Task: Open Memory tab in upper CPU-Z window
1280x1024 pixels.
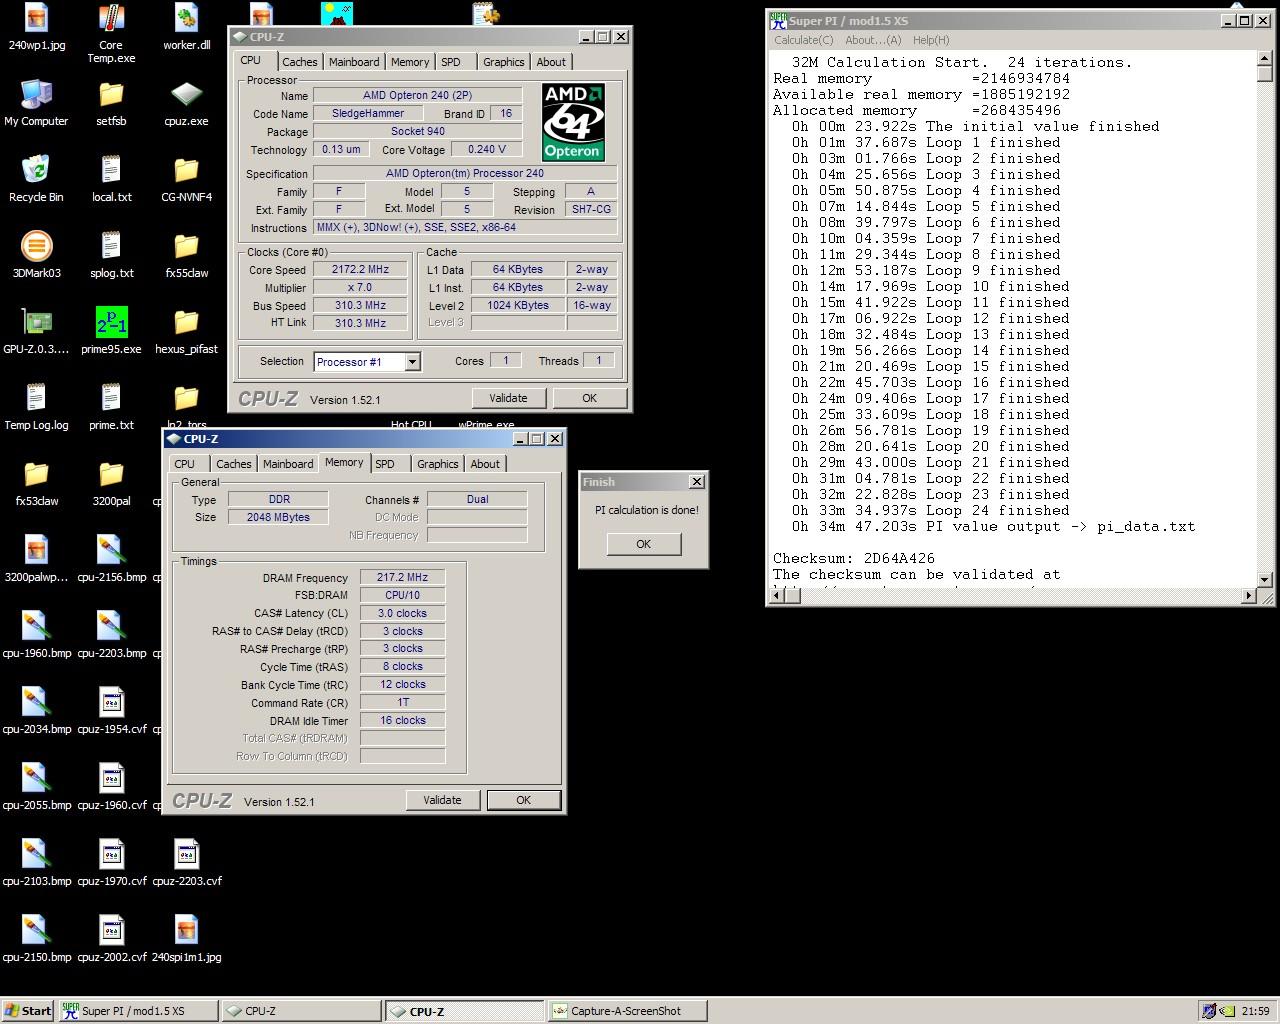Action: coord(410,62)
